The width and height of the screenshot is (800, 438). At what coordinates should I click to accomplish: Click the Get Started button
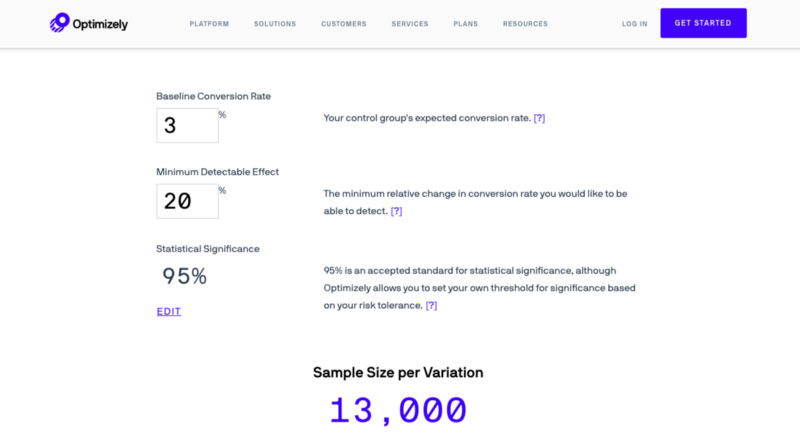coord(704,23)
